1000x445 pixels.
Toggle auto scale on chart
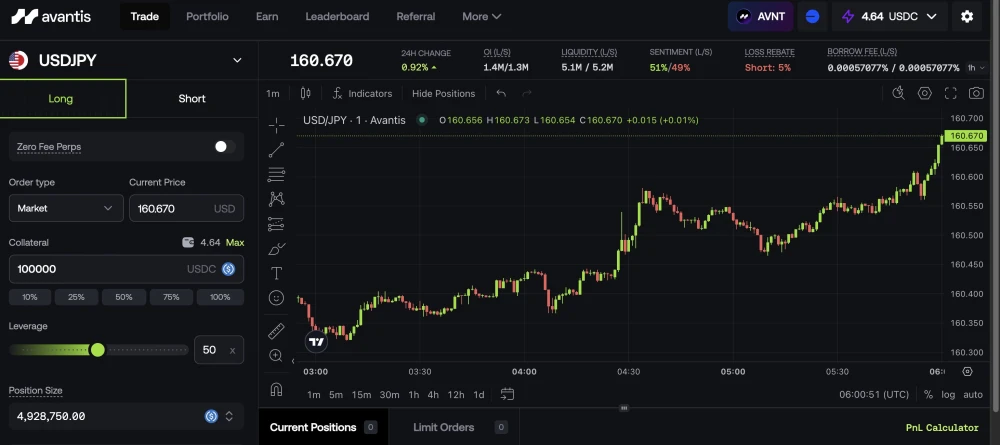(973, 395)
